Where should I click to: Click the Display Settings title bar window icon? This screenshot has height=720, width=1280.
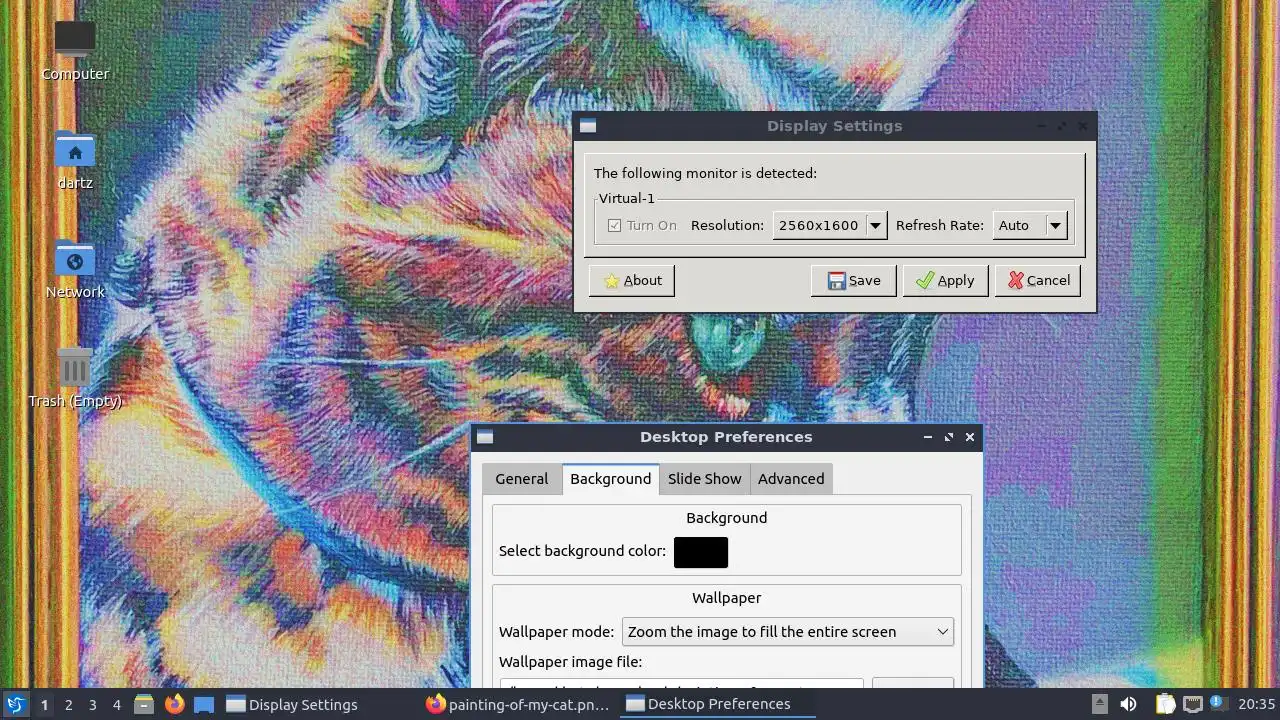(588, 126)
